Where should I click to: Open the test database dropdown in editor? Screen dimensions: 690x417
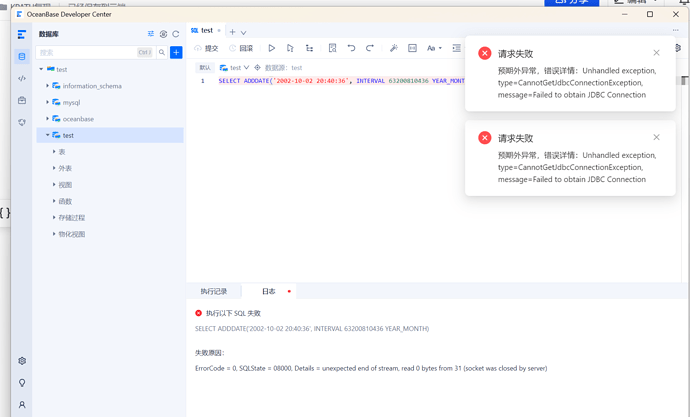pos(236,68)
